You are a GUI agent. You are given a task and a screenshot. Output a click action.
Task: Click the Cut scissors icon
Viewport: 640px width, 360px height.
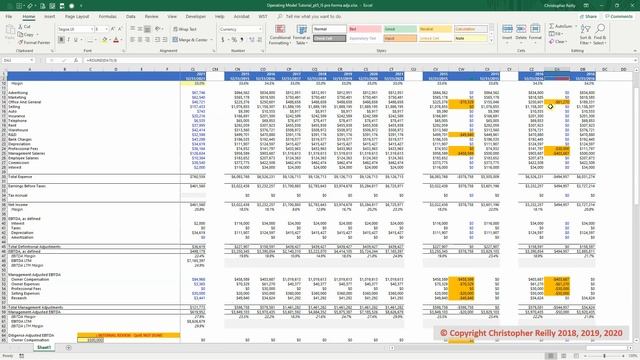point(20,27)
